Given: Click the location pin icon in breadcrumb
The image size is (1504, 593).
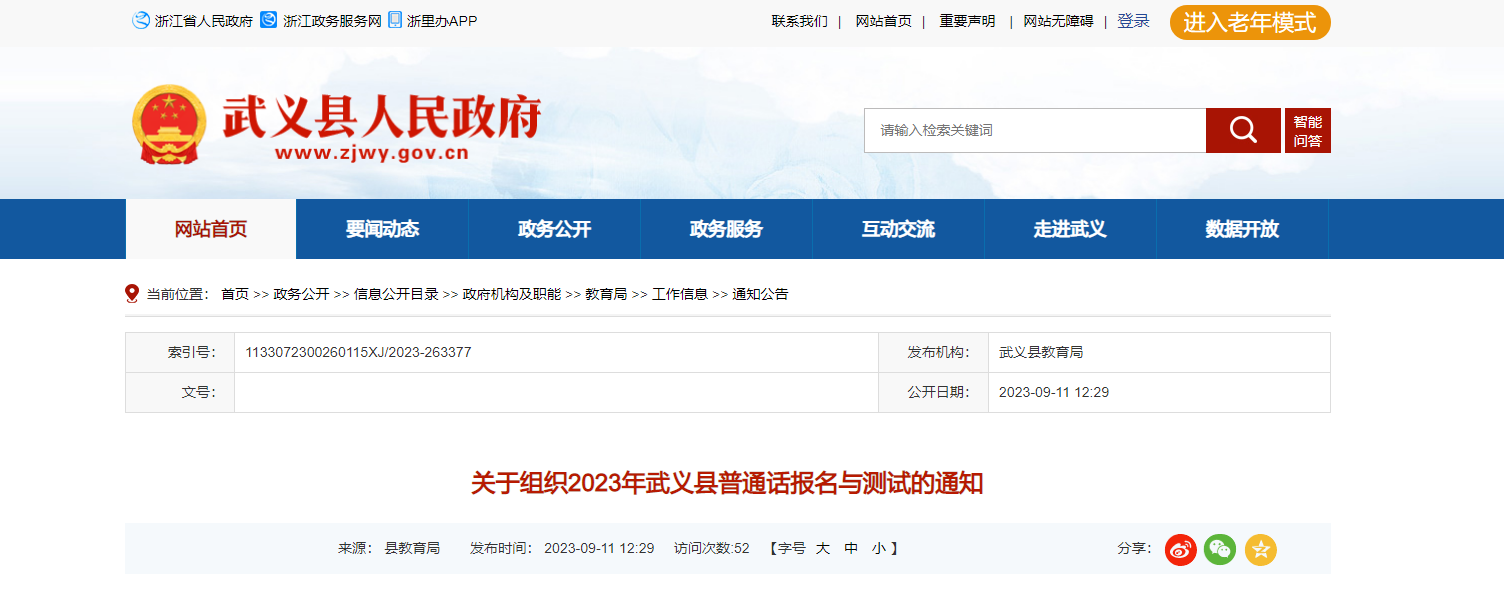Looking at the screenshot, I should (x=132, y=293).
